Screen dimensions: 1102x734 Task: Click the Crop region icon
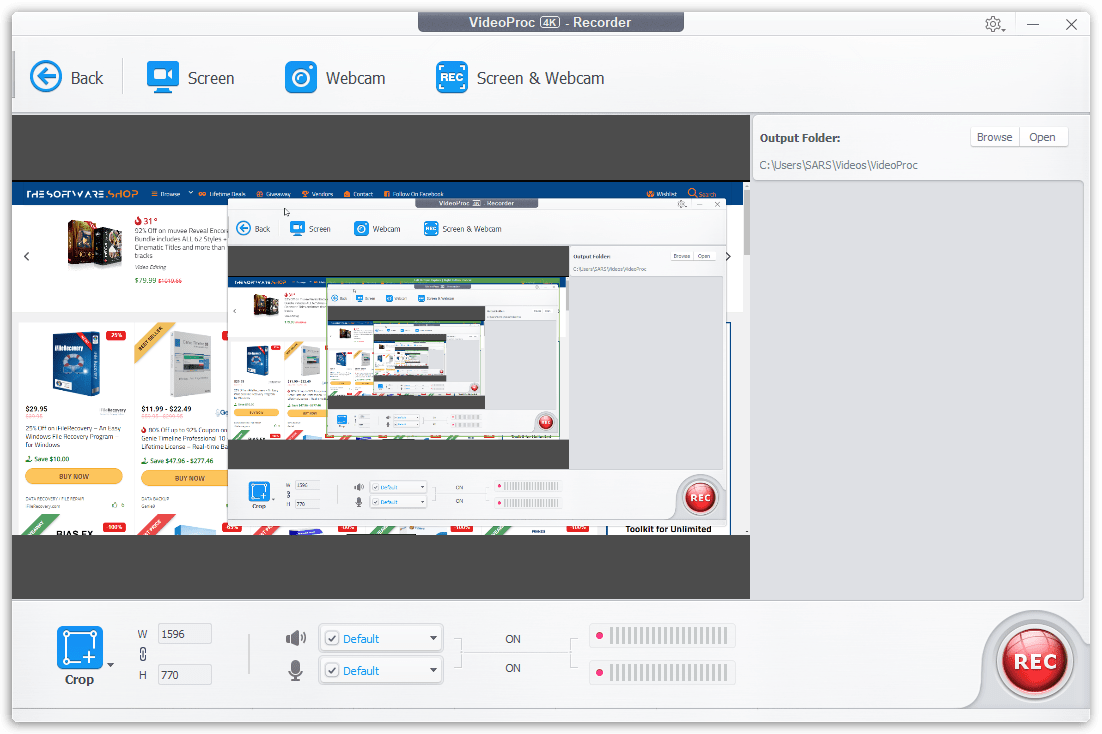[79, 648]
